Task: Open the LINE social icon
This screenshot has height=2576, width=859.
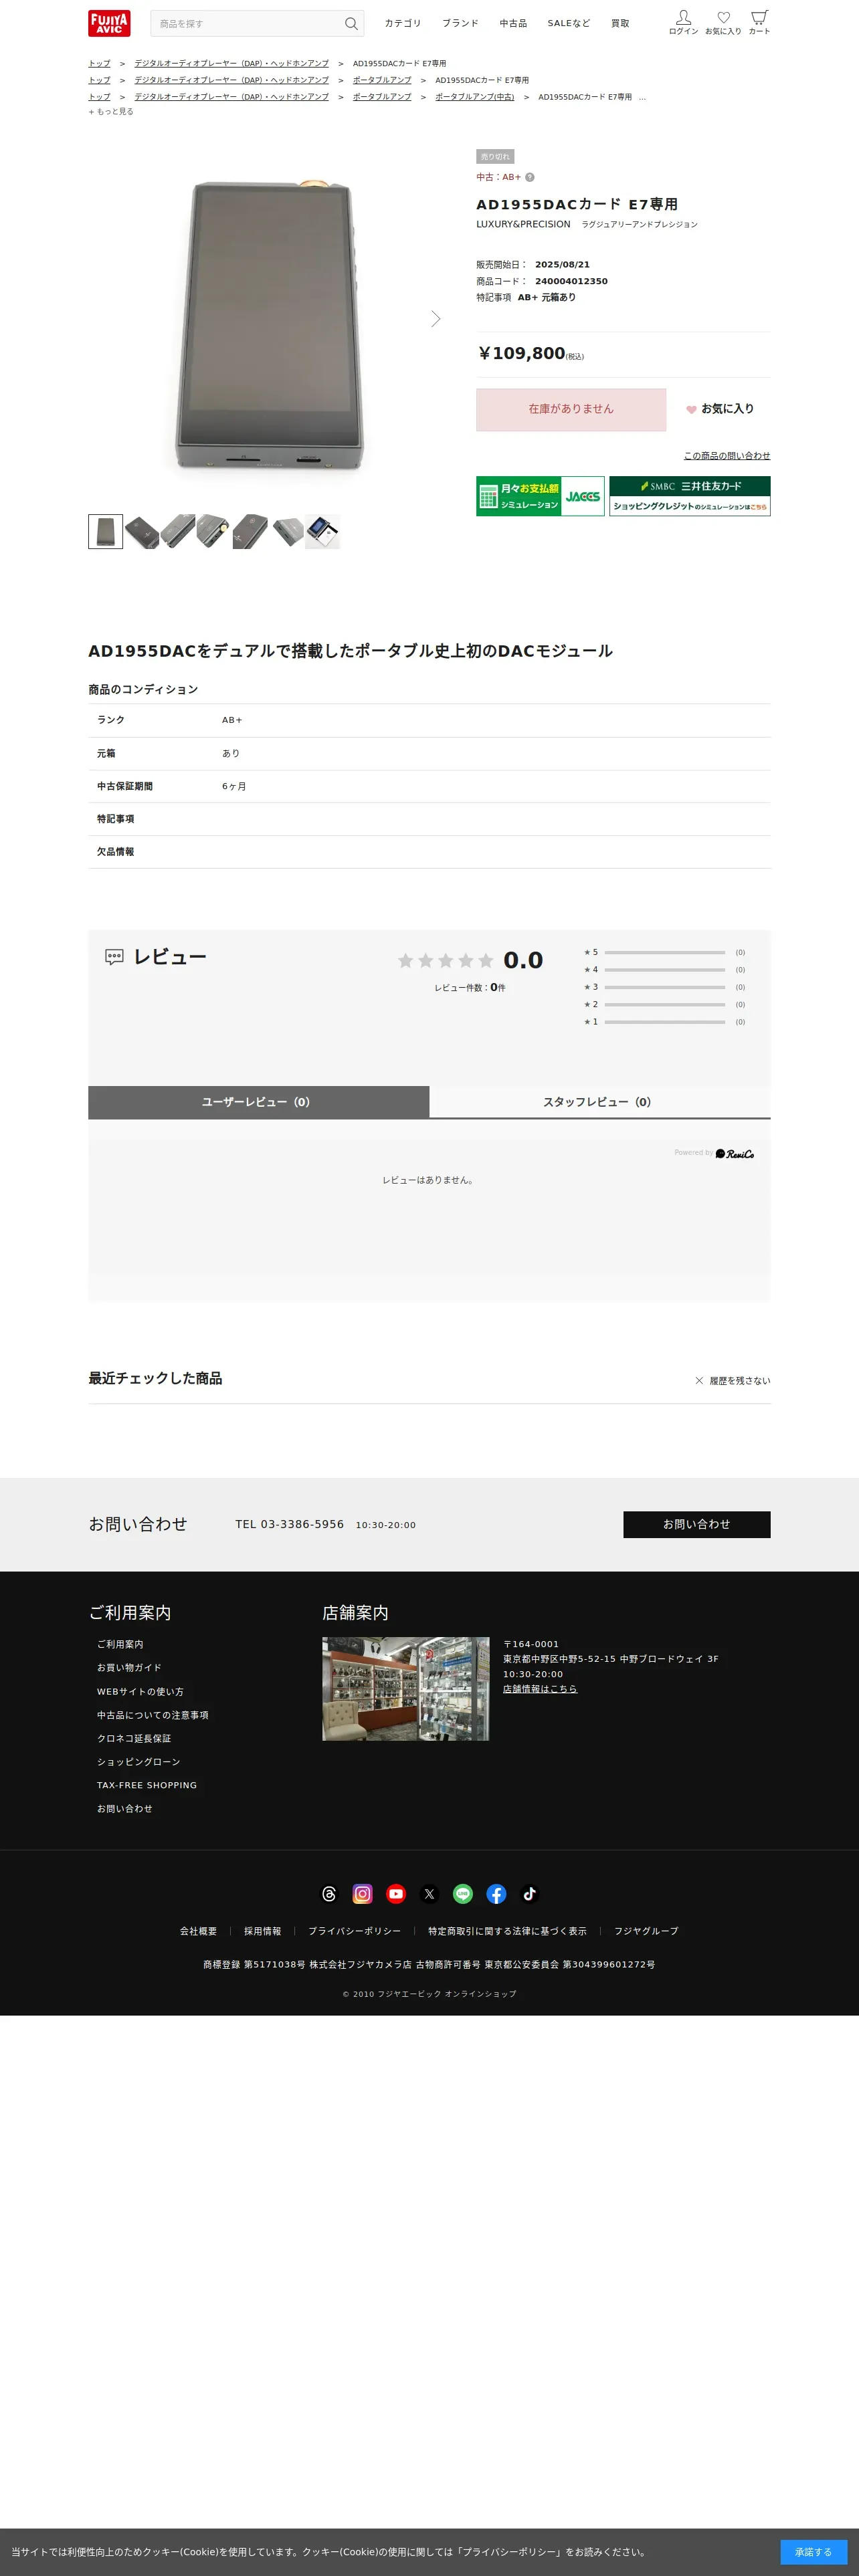Action: point(463,1893)
